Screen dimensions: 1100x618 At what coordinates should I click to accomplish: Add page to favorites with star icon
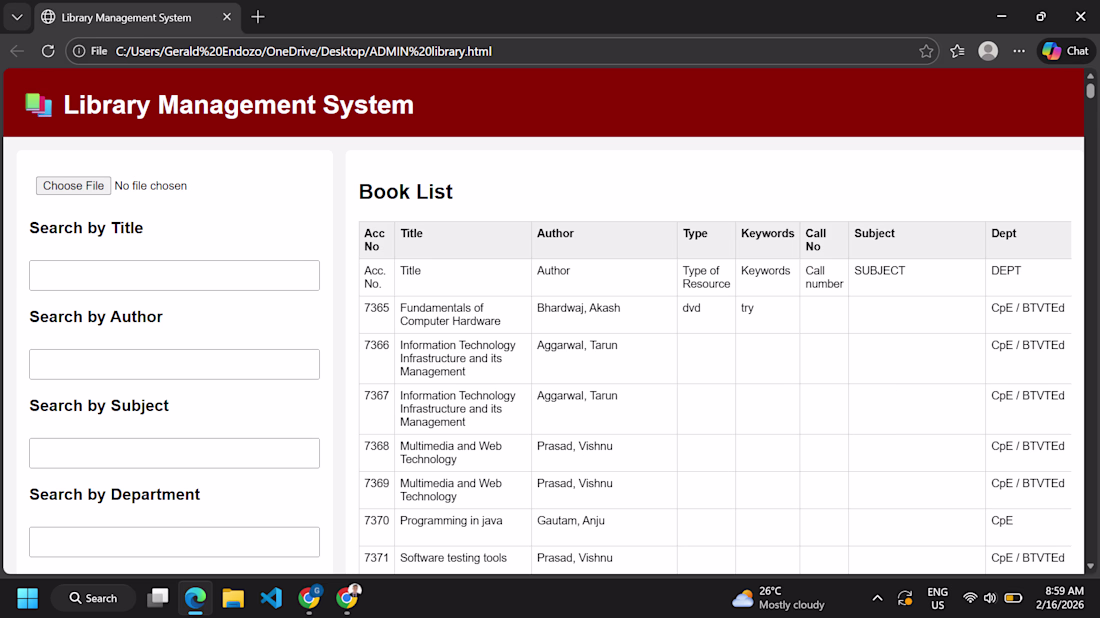926,51
